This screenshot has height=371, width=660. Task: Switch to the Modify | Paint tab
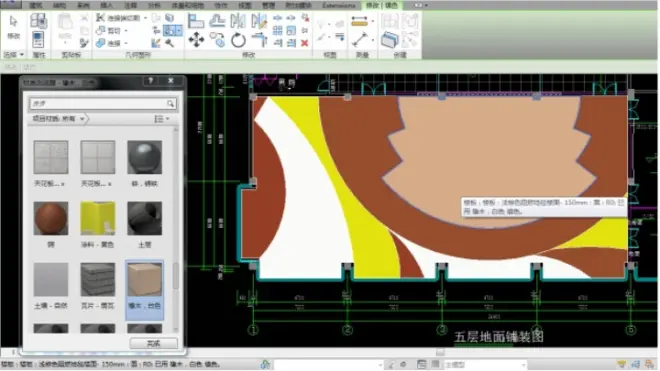point(382,5)
